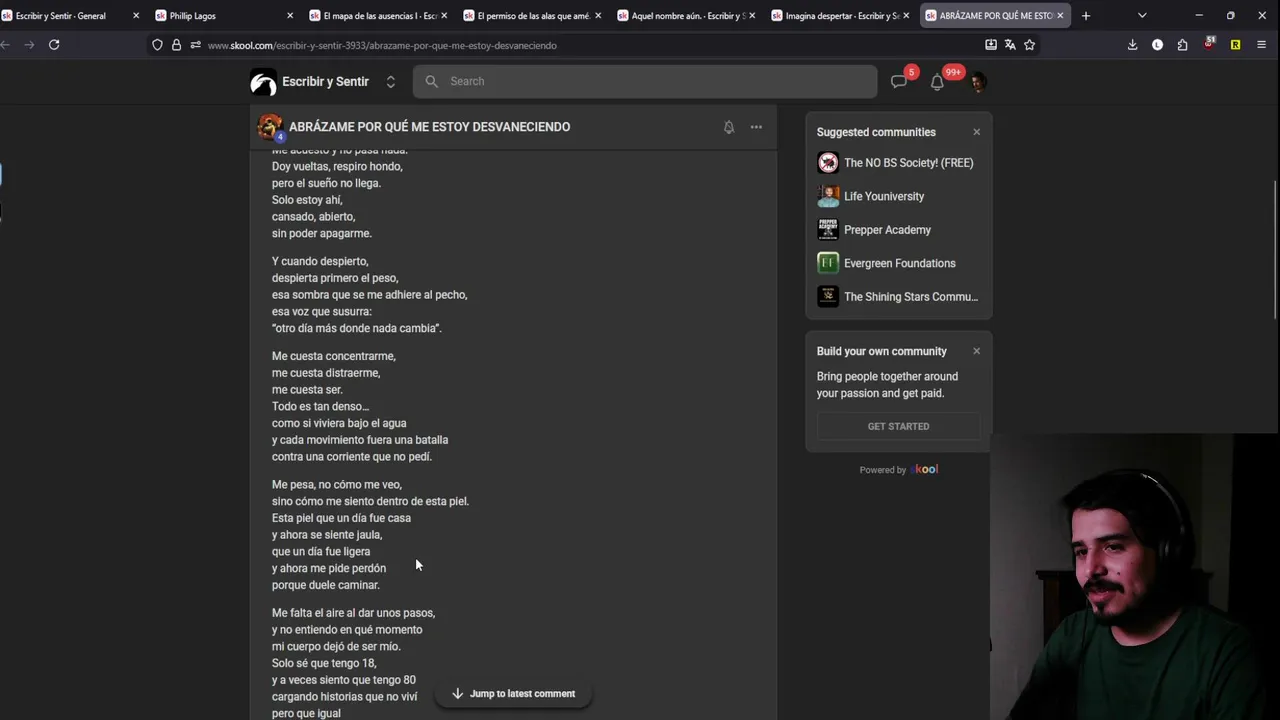
Task: Open the Life Youniversity community
Action: pyautogui.click(x=884, y=196)
